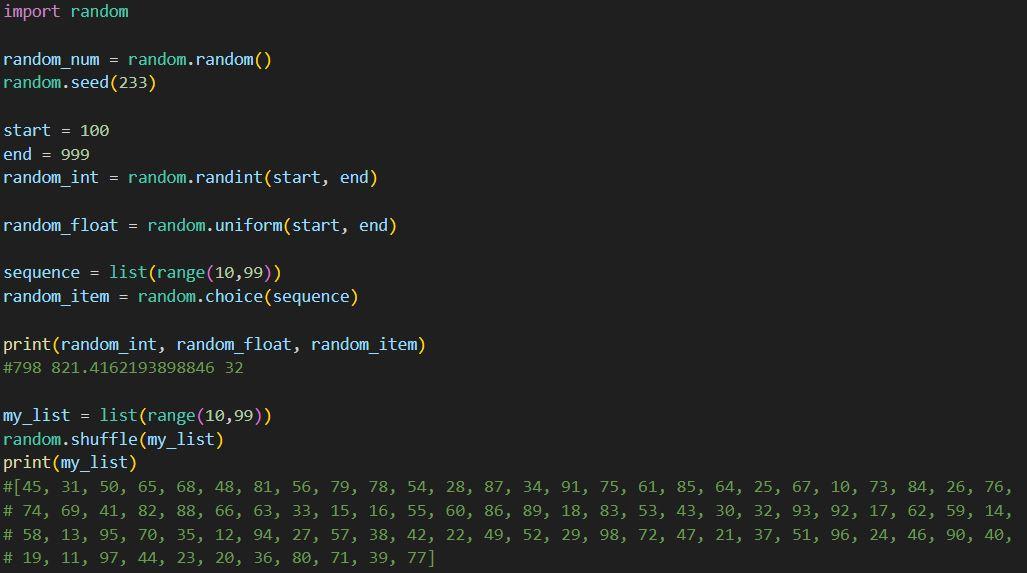Click the random.randint(start, end) assignment line

191,178
